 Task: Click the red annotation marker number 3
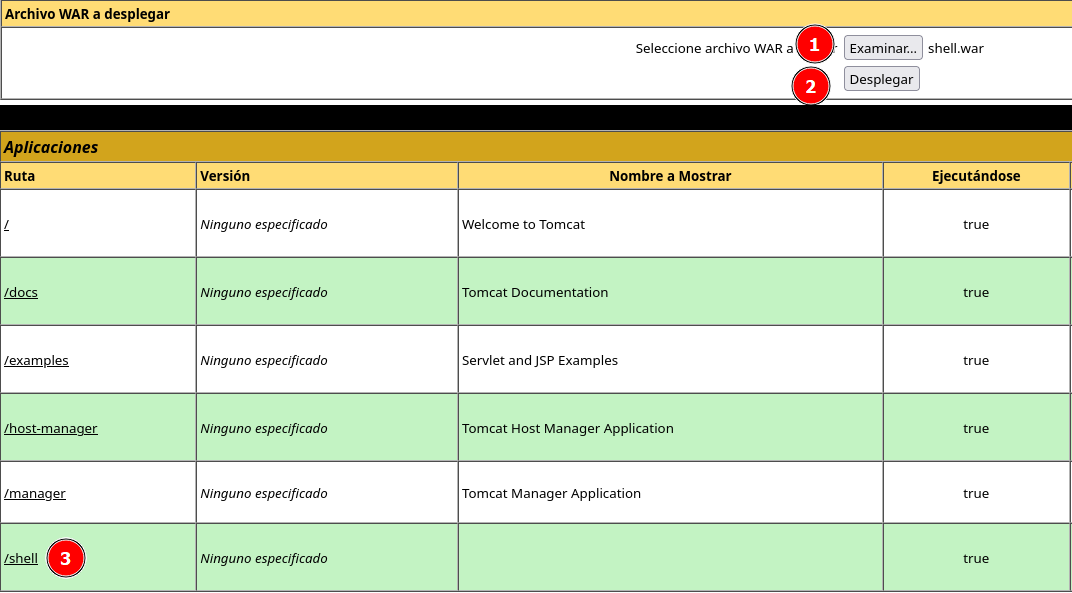click(x=66, y=558)
